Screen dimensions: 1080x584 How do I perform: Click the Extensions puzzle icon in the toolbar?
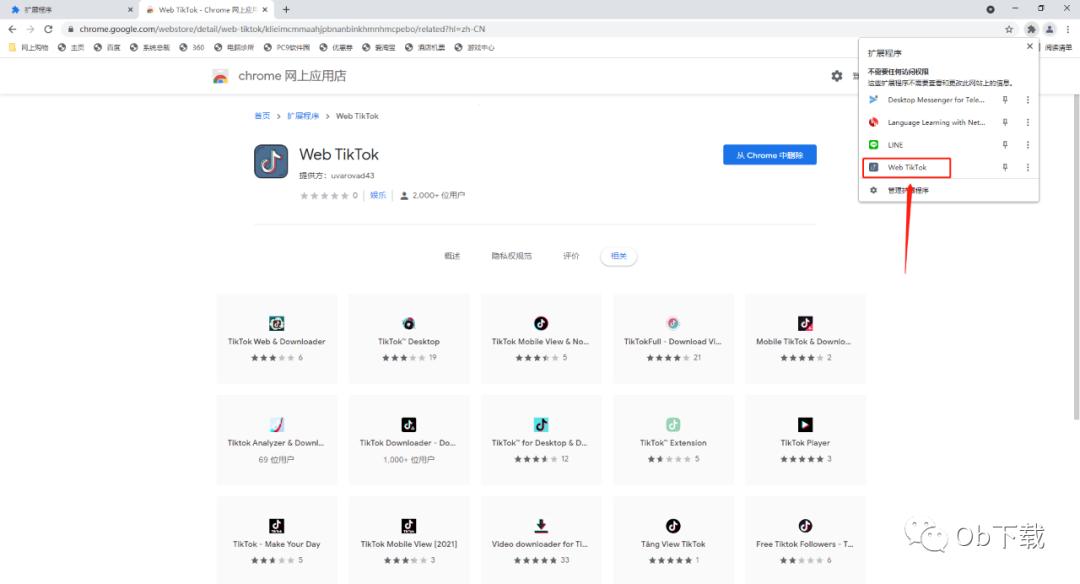[1031, 29]
